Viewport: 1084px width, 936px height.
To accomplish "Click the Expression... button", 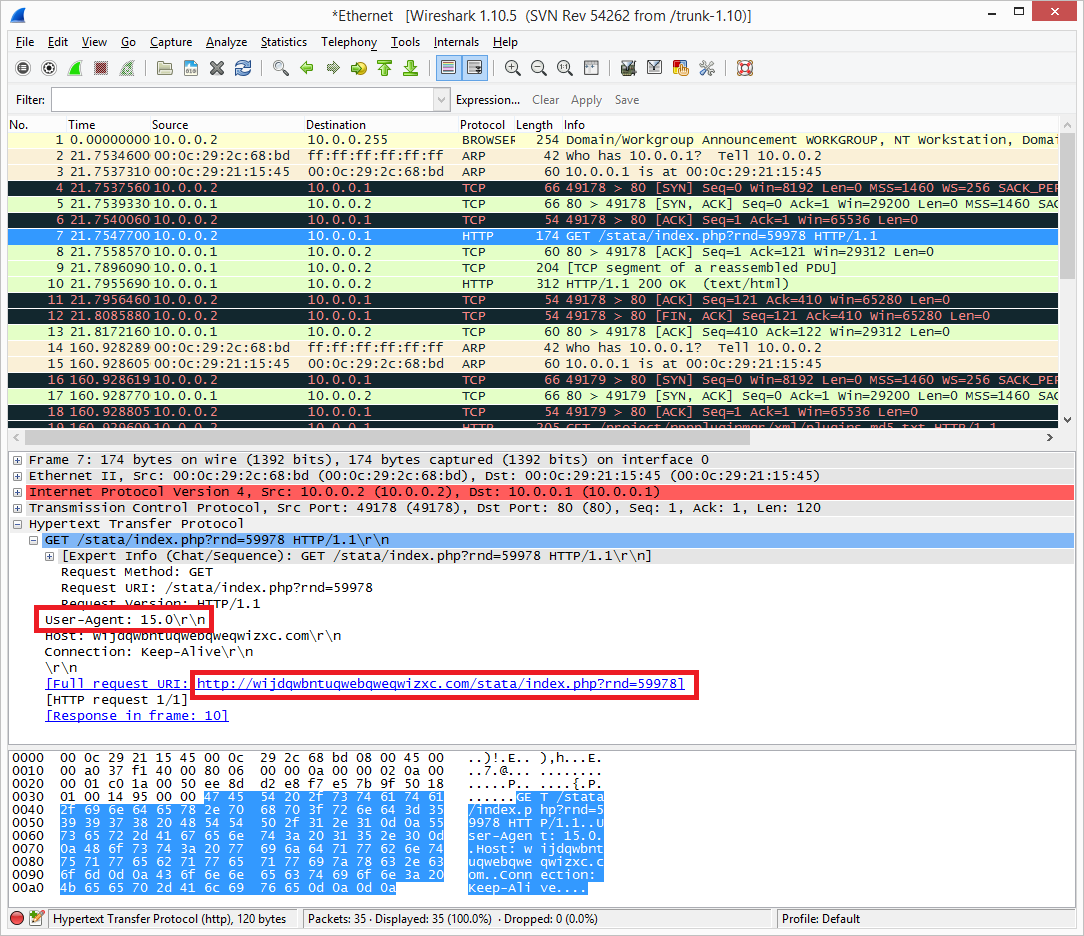I will click(488, 100).
